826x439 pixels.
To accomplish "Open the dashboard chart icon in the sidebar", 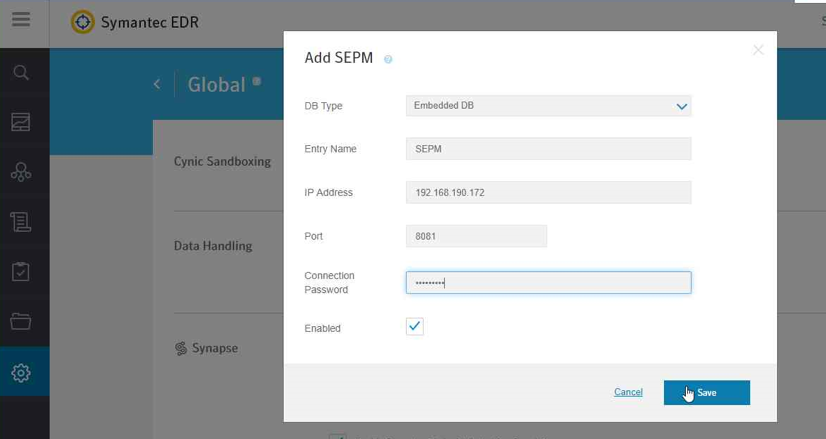I will point(21,122).
